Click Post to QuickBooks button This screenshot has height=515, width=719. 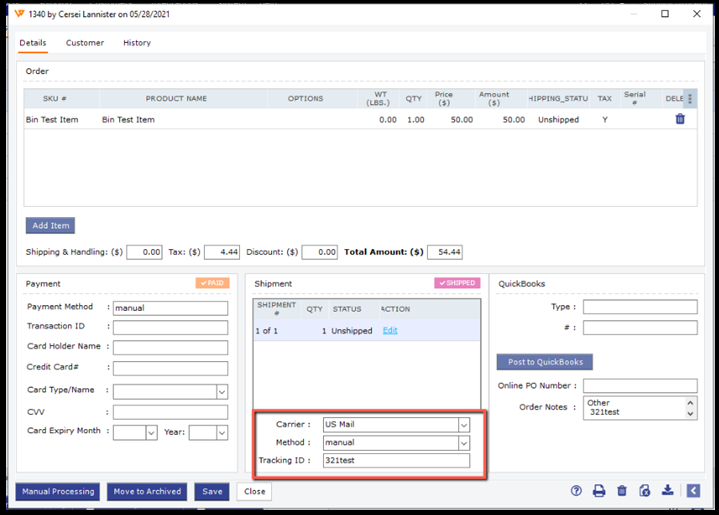pyautogui.click(x=545, y=362)
